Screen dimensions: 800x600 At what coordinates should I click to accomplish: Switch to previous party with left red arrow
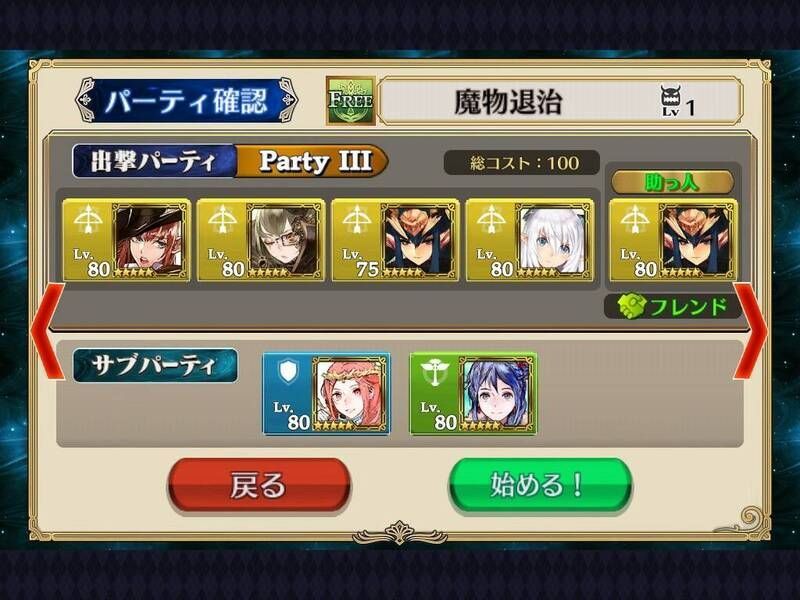[47, 332]
